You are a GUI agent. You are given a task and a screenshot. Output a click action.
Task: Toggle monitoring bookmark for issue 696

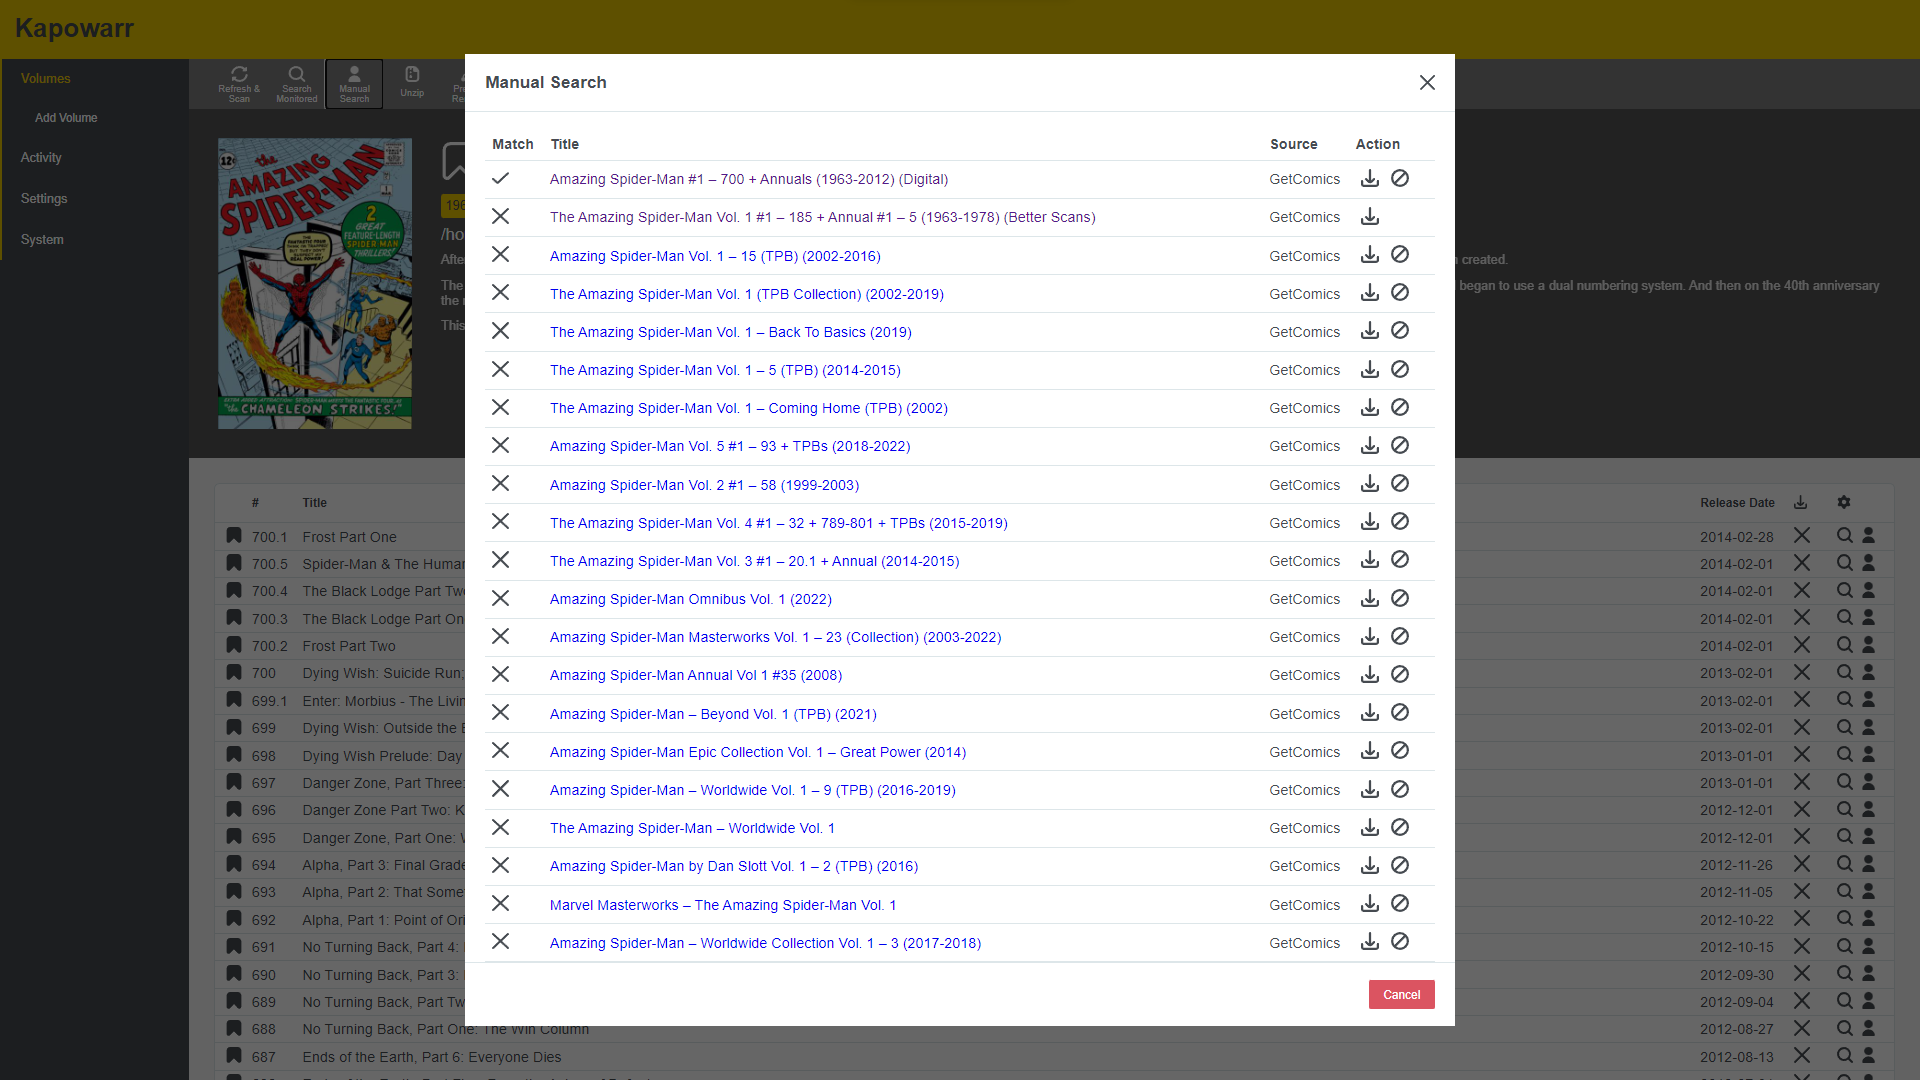(x=234, y=809)
